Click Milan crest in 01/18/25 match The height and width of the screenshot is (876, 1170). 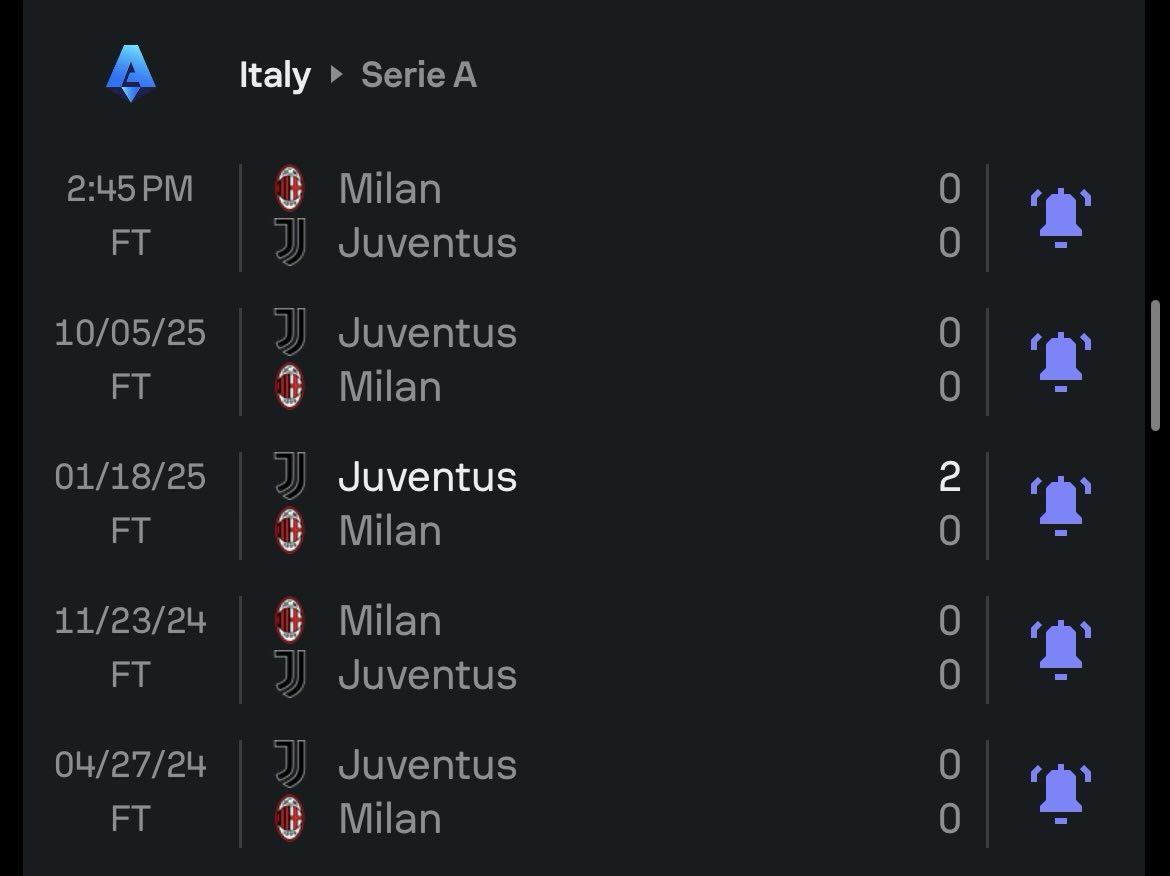[290, 531]
